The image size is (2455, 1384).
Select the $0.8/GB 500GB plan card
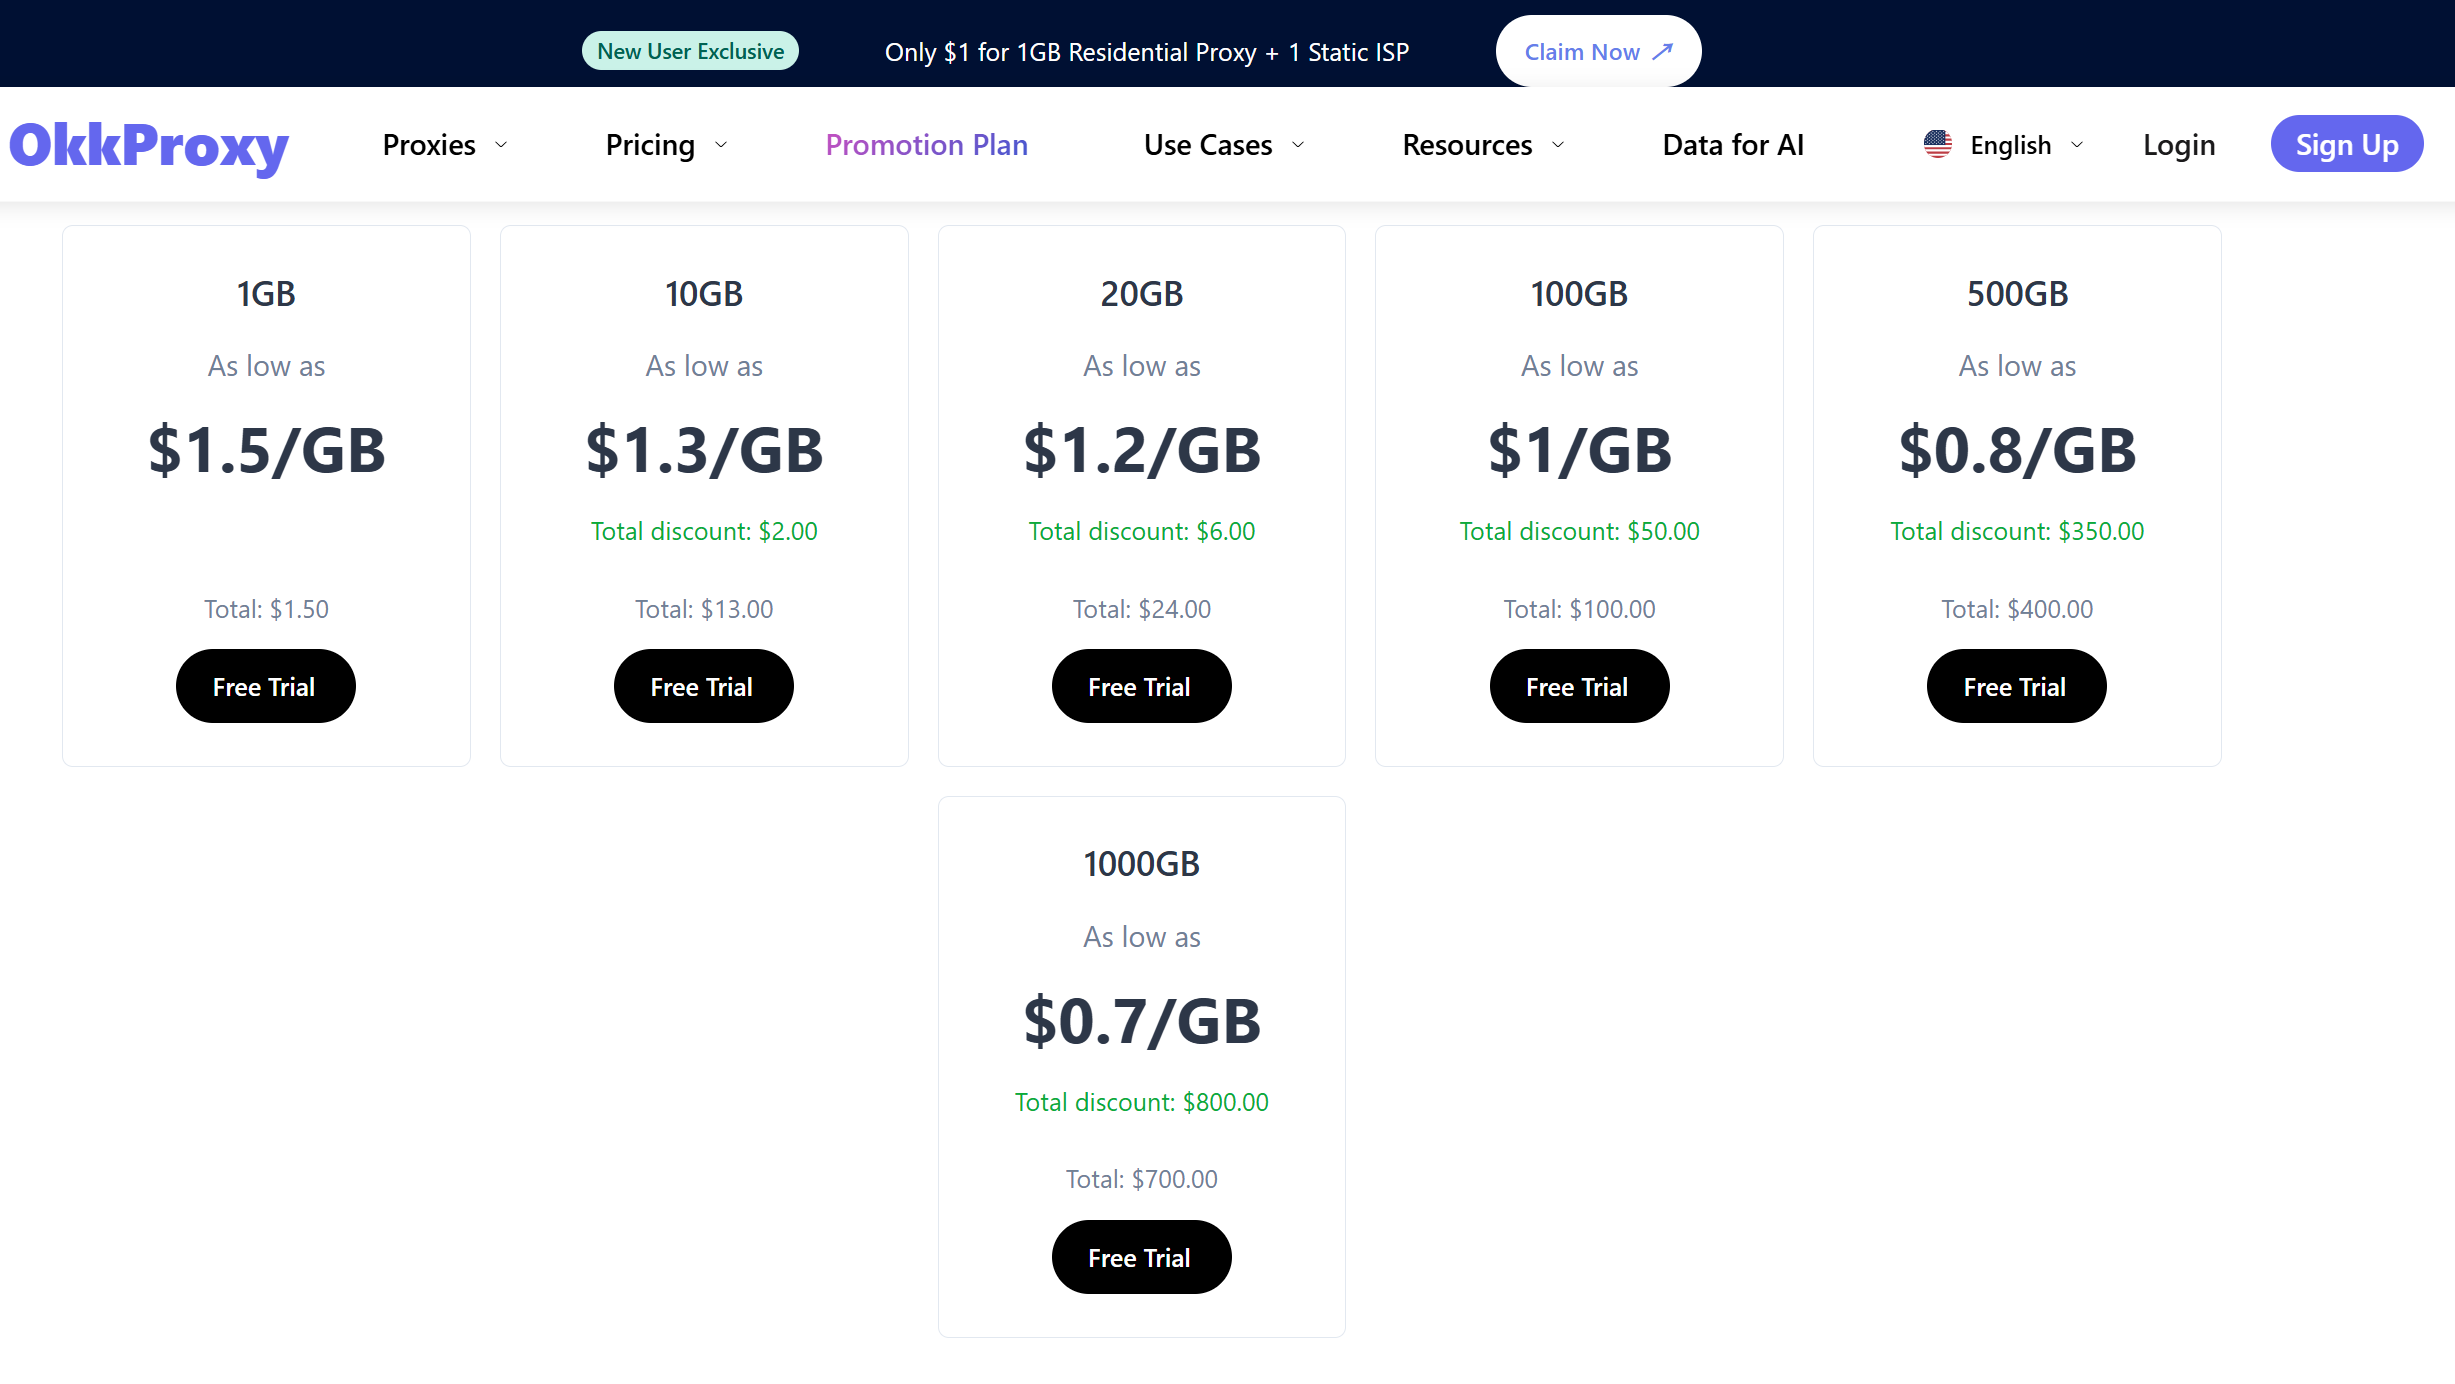pyautogui.click(x=2016, y=450)
